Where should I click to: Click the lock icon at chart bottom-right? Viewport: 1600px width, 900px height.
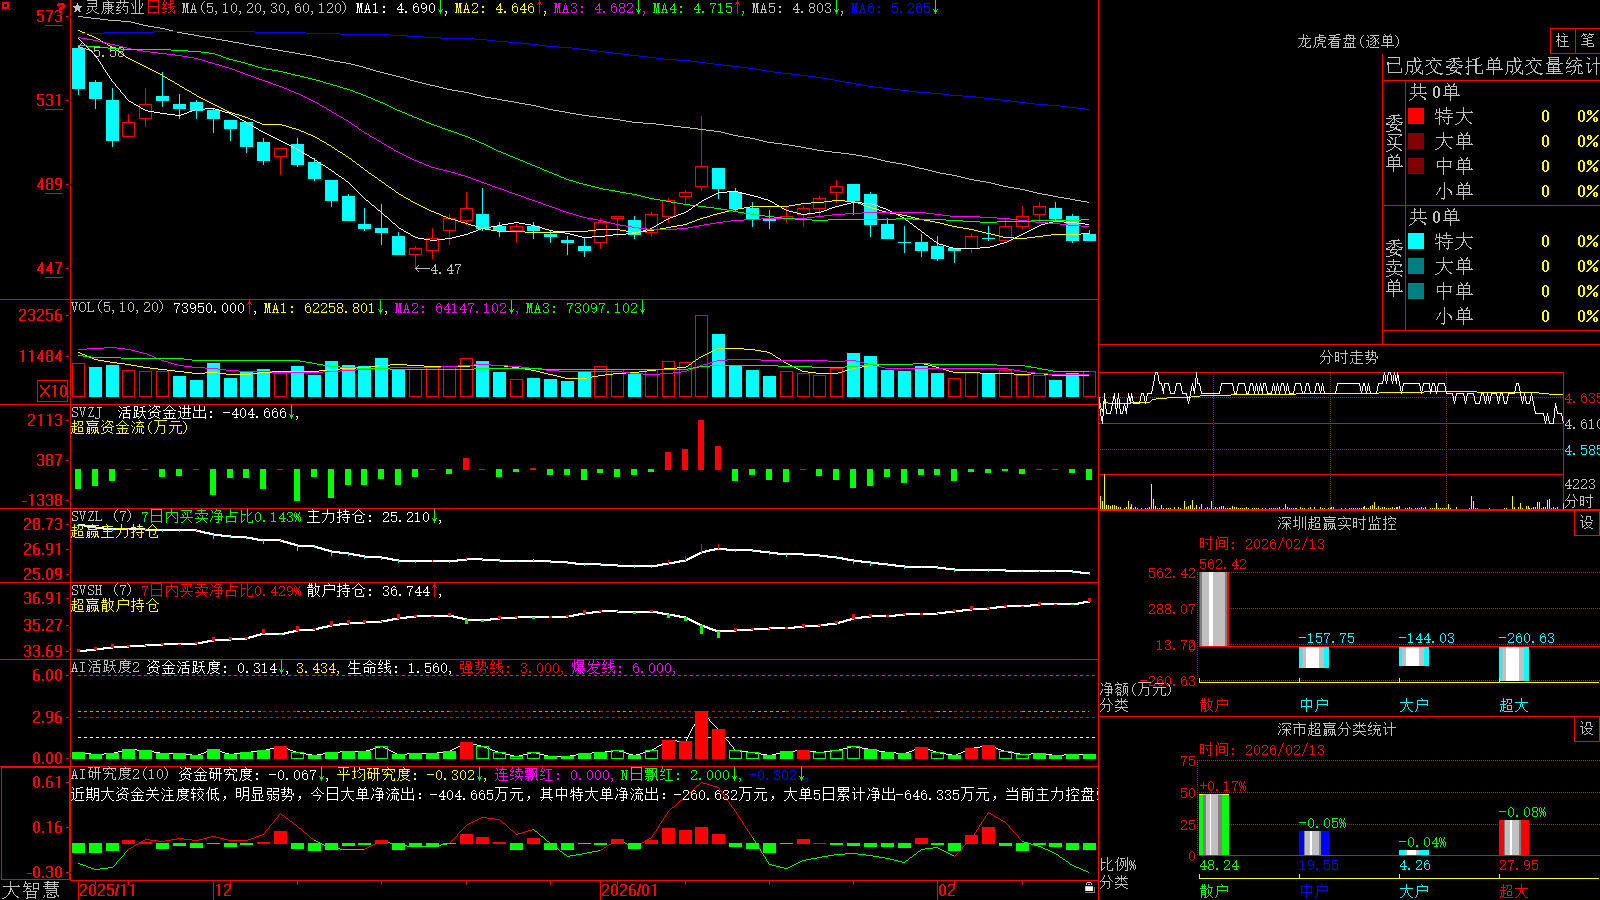point(1089,887)
